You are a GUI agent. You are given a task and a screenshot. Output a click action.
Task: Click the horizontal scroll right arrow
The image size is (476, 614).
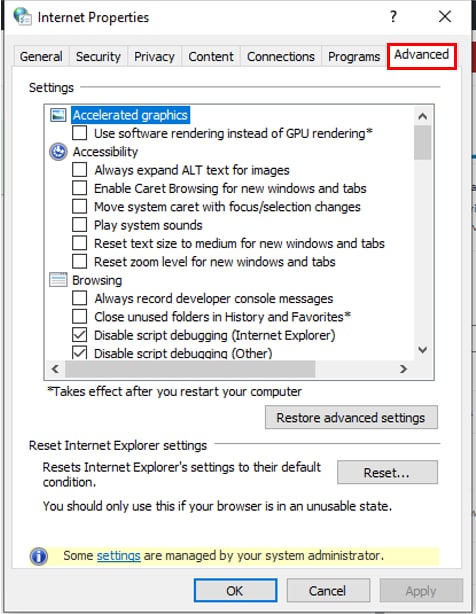(403, 369)
